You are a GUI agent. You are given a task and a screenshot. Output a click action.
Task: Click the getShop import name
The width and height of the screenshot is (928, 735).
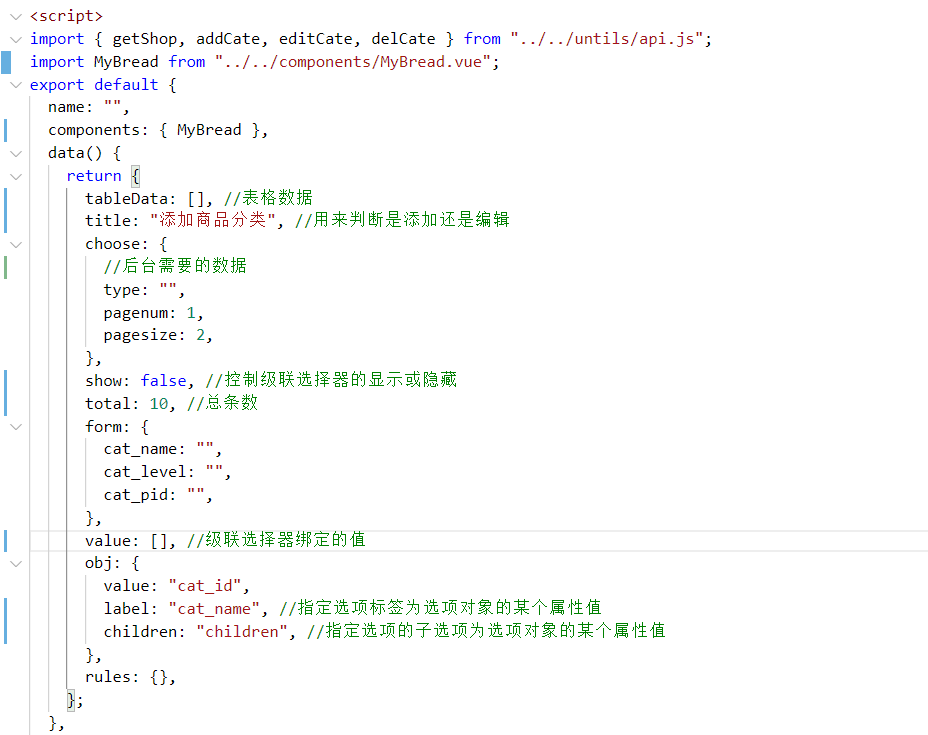[x=144, y=39]
